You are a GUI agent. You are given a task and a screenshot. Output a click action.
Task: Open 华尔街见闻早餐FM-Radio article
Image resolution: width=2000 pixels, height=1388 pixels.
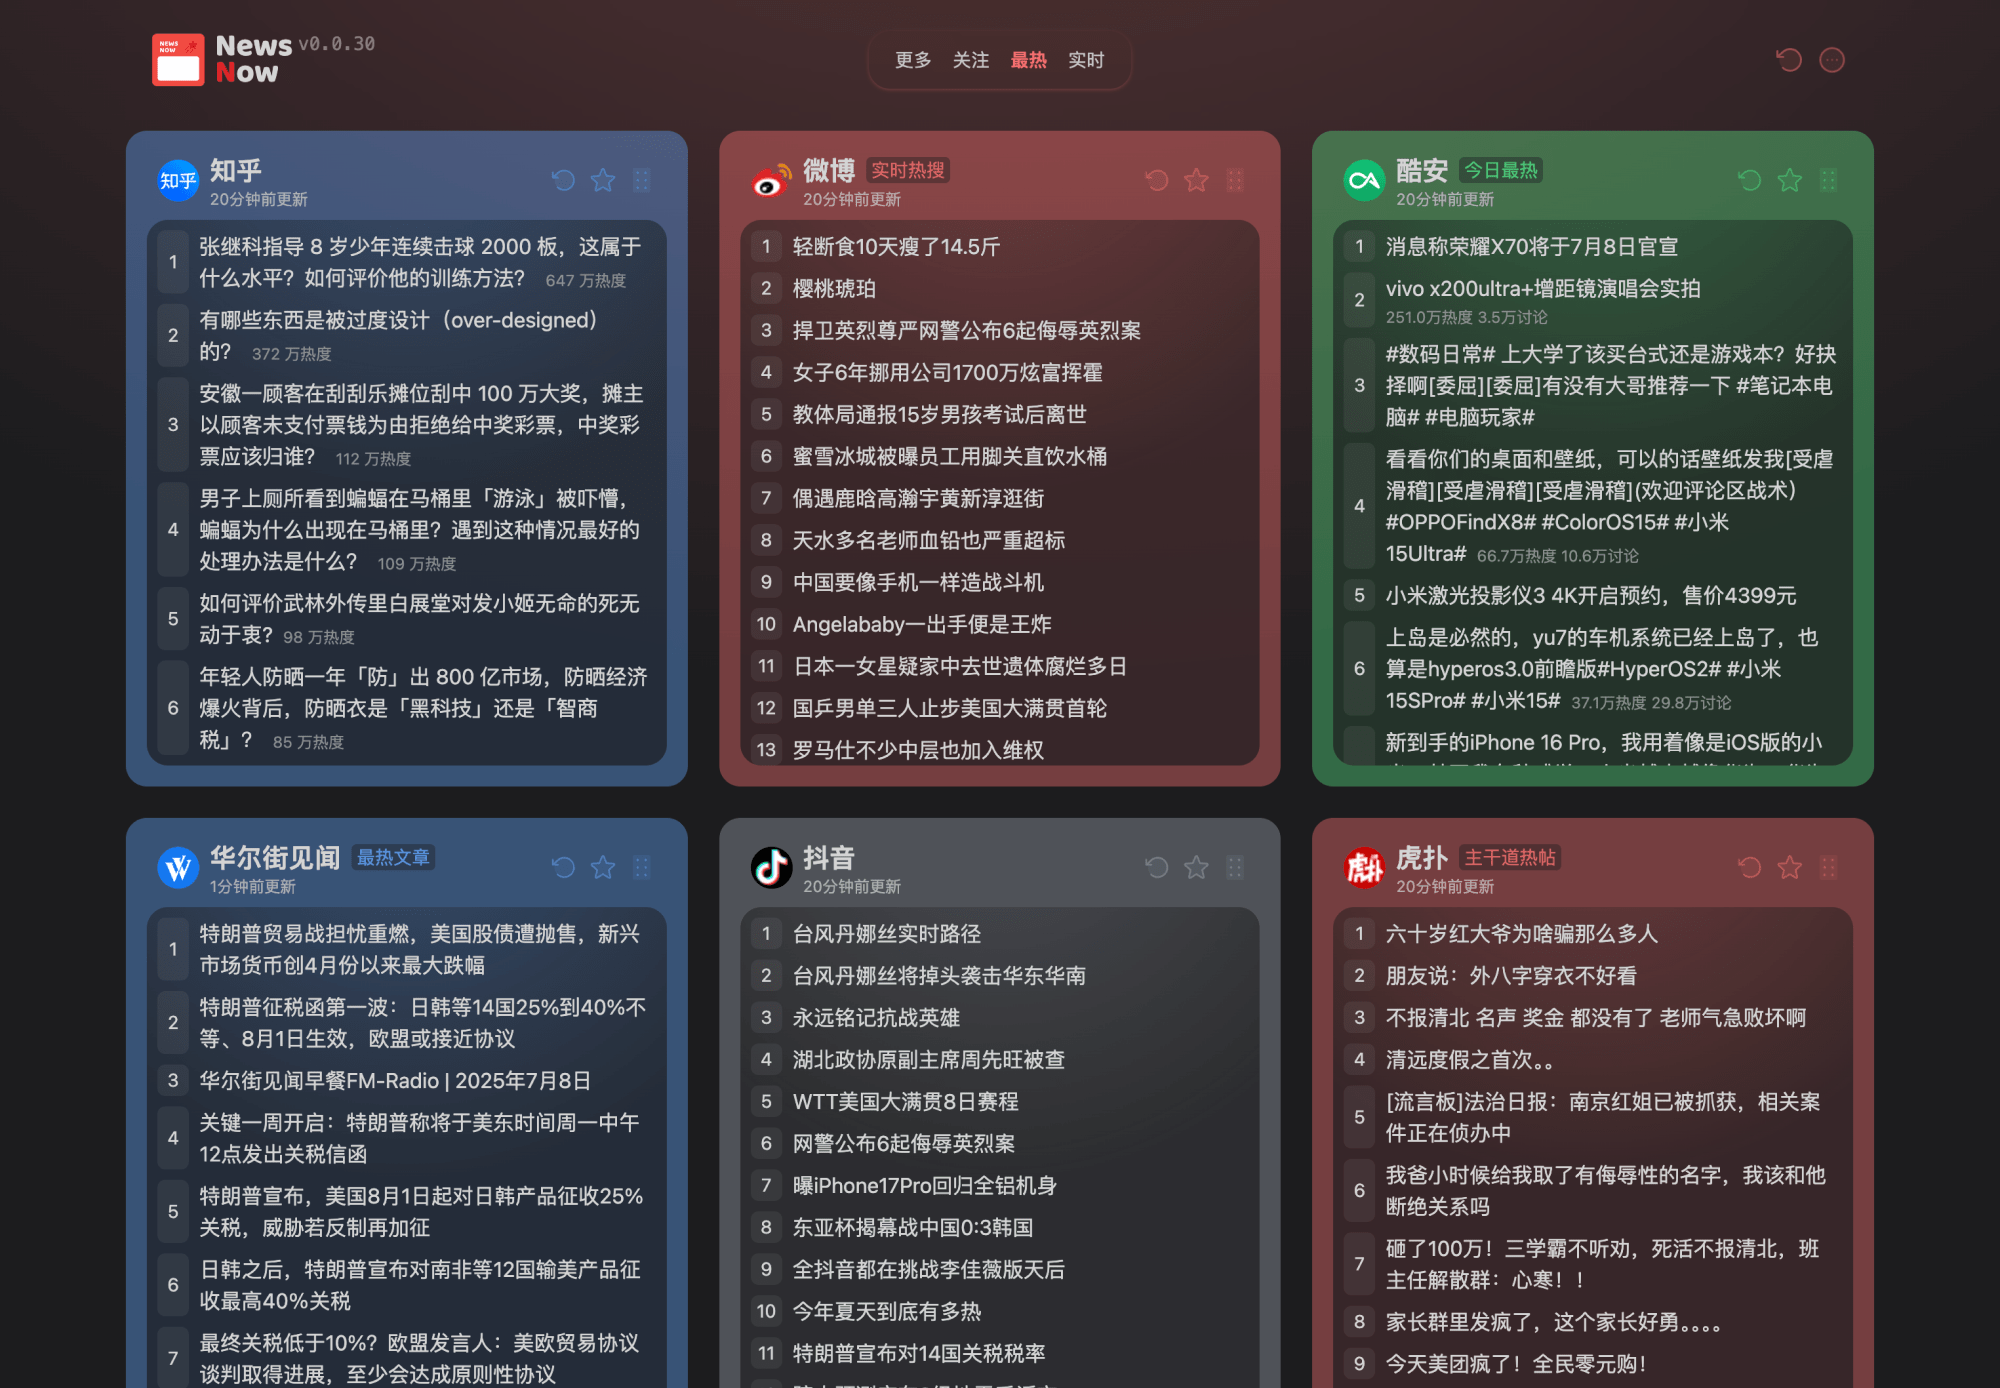point(406,1081)
